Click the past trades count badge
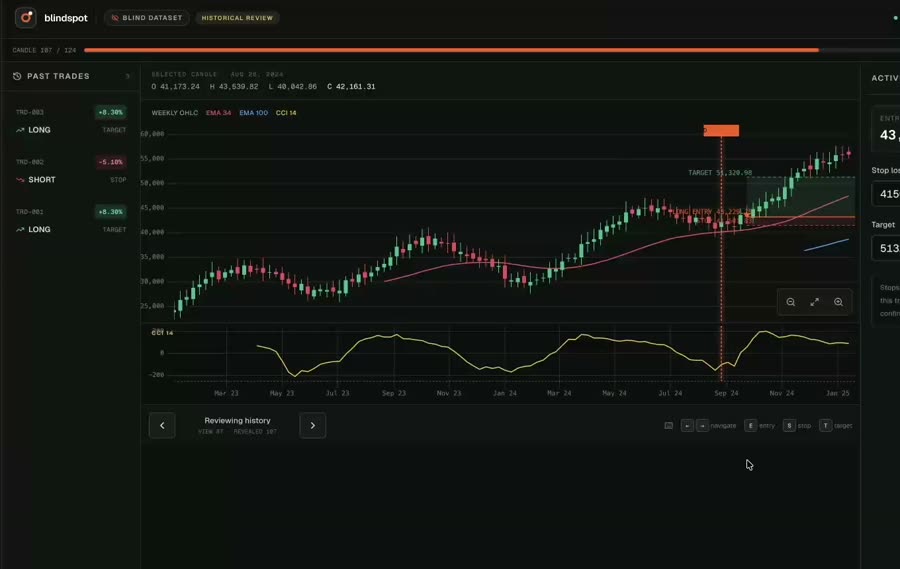Viewport: 900px width, 569px height. pyautogui.click(x=127, y=76)
